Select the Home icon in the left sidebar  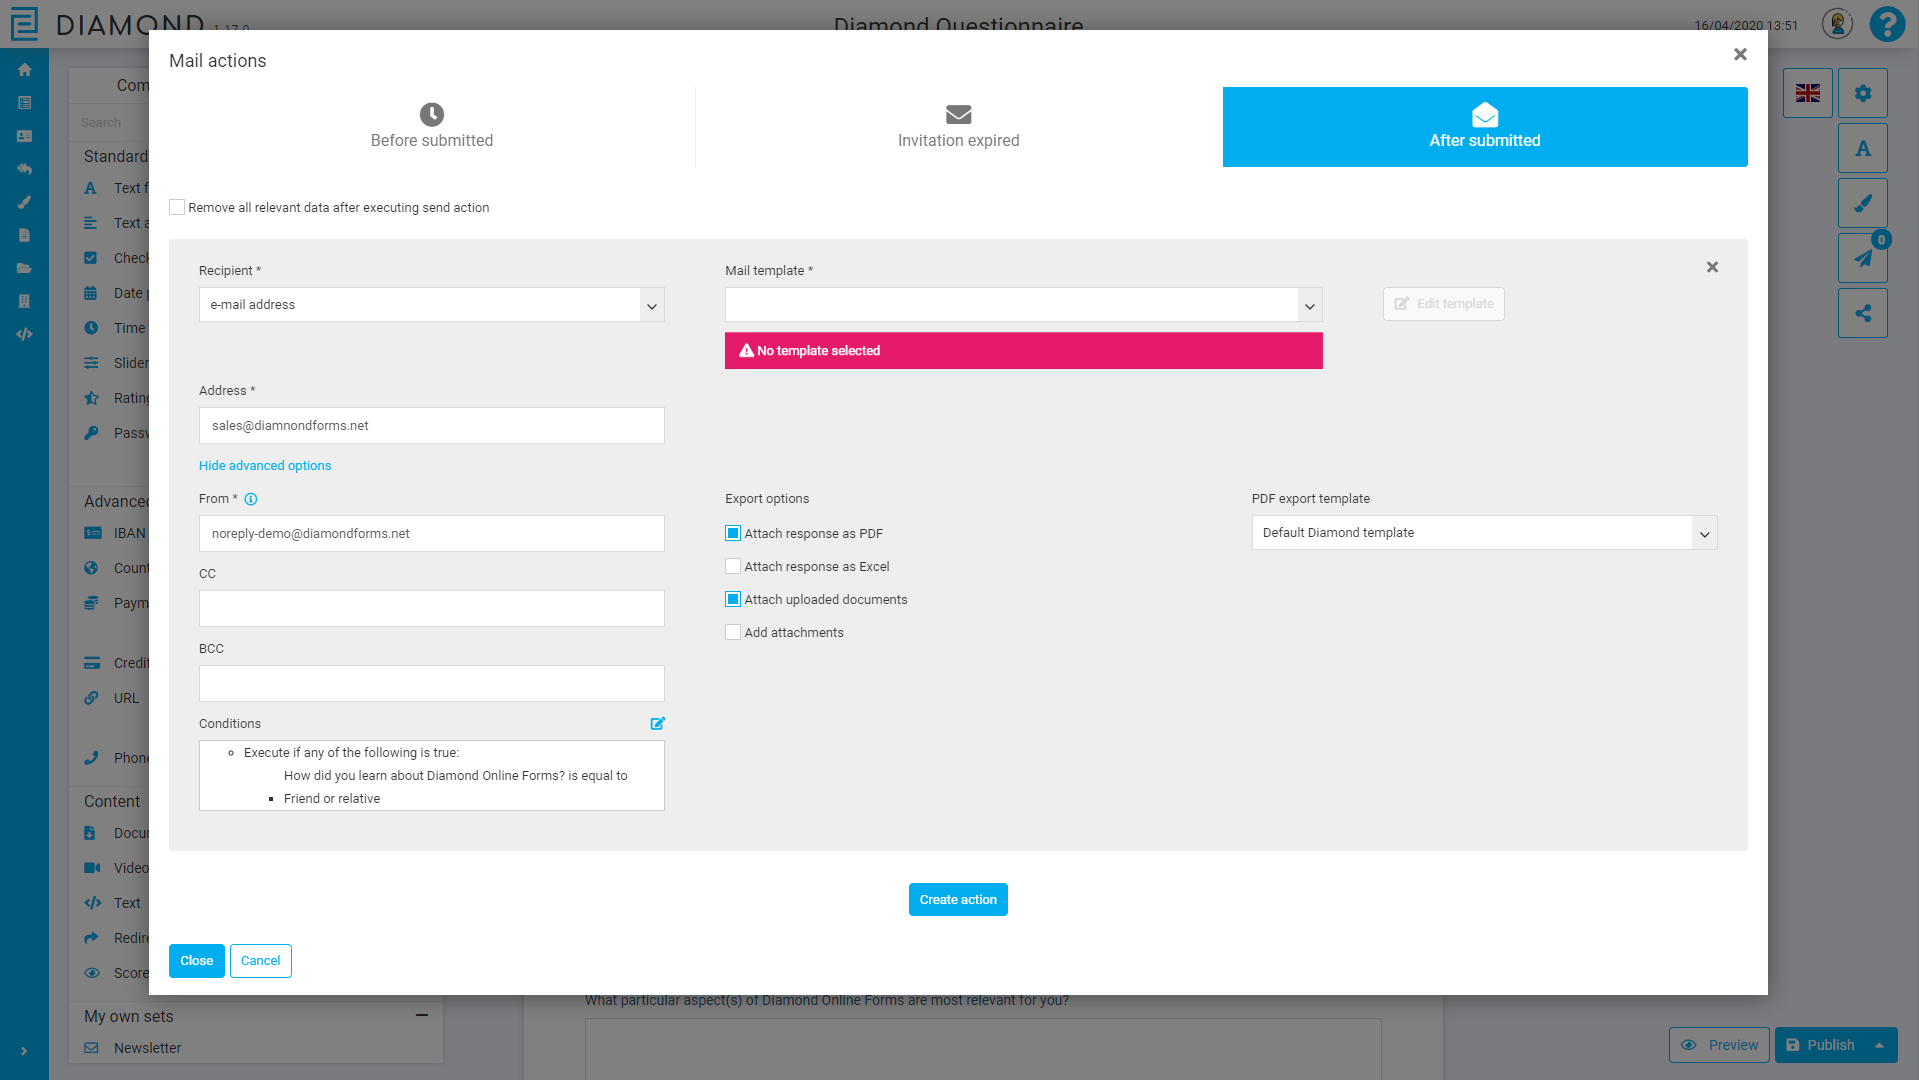point(24,69)
